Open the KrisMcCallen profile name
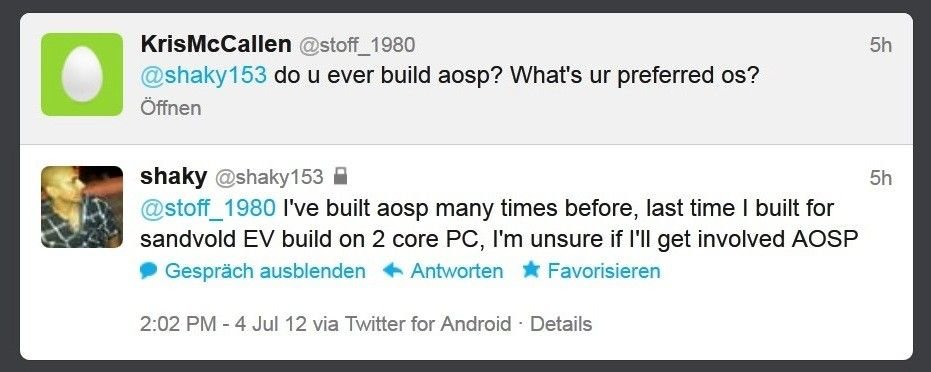This screenshot has height=372, width=931. click(216, 44)
